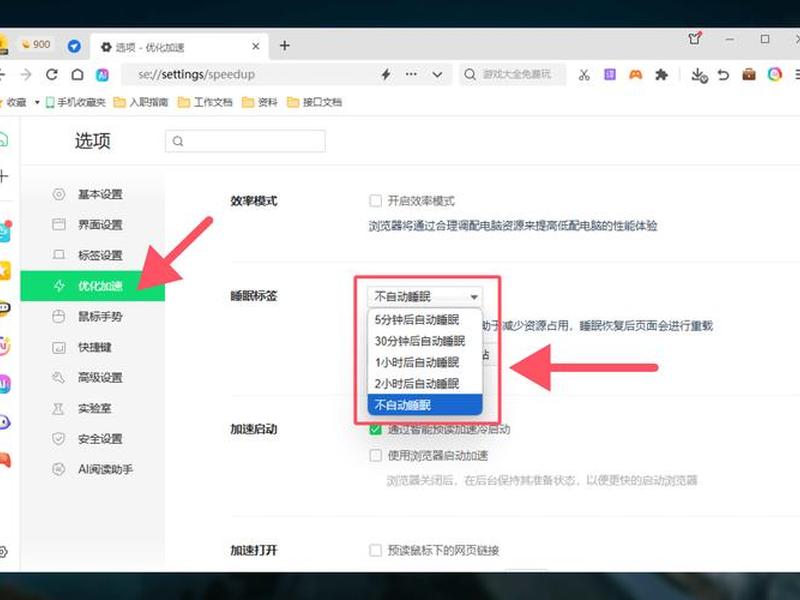Click the undo closed tab icon
The height and width of the screenshot is (600, 800).
click(x=723, y=75)
